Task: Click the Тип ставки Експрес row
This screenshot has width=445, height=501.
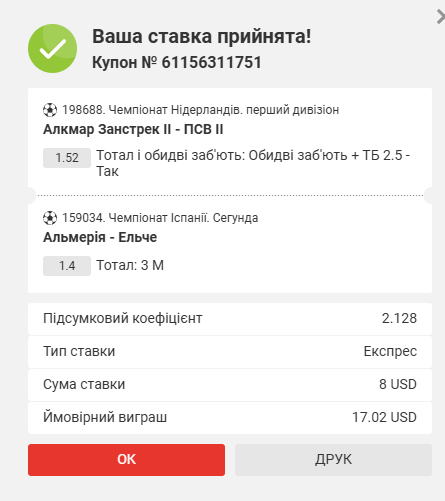Action: [x=230, y=352]
